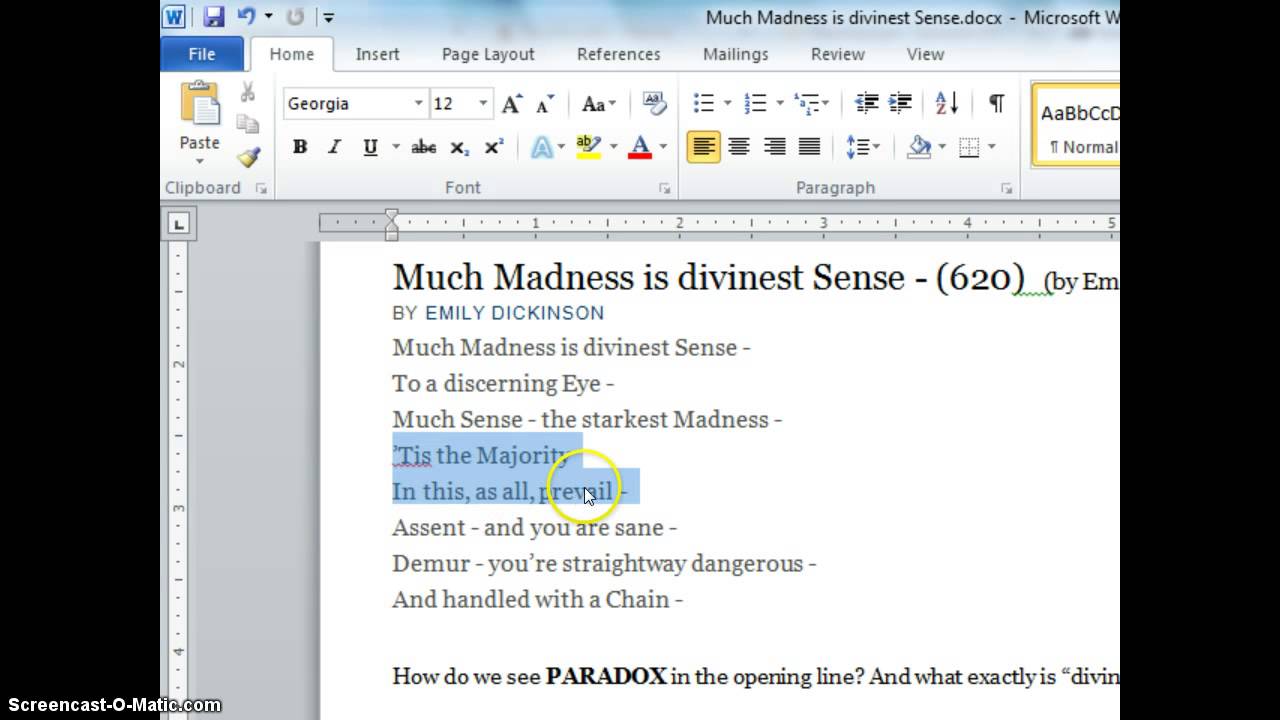Open the Clipboard pane launcher
Image resolution: width=1280 pixels, height=720 pixels.
[x=261, y=188]
